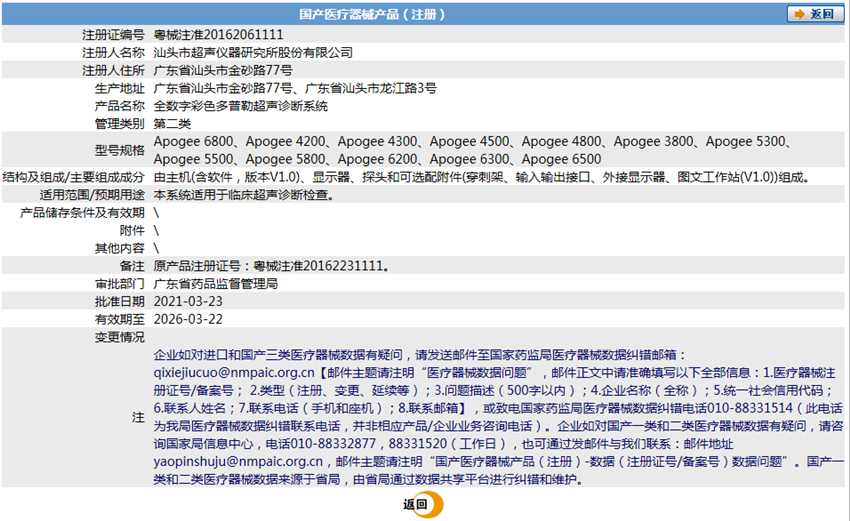Select the approval date 2021-03-23
Screen dimensions: 850x521
pos(188,301)
